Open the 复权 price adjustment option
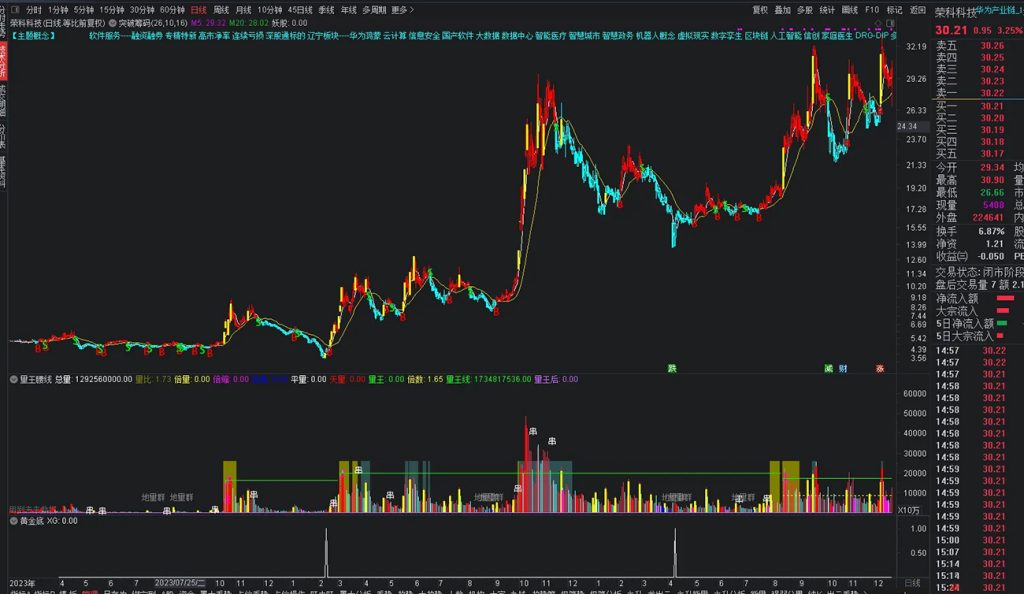This screenshot has height=594, width=1024. [x=760, y=8]
